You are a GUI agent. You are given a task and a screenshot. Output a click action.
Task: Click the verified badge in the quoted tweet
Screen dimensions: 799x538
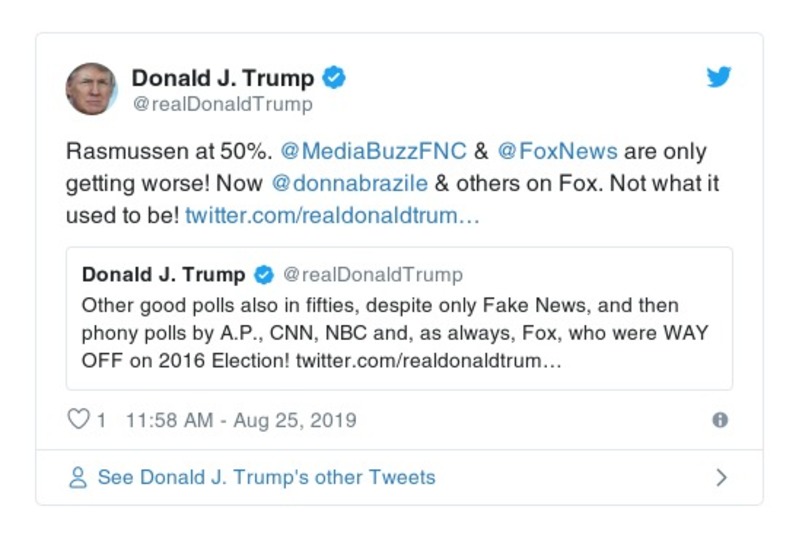pyautogui.click(x=265, y=274)
